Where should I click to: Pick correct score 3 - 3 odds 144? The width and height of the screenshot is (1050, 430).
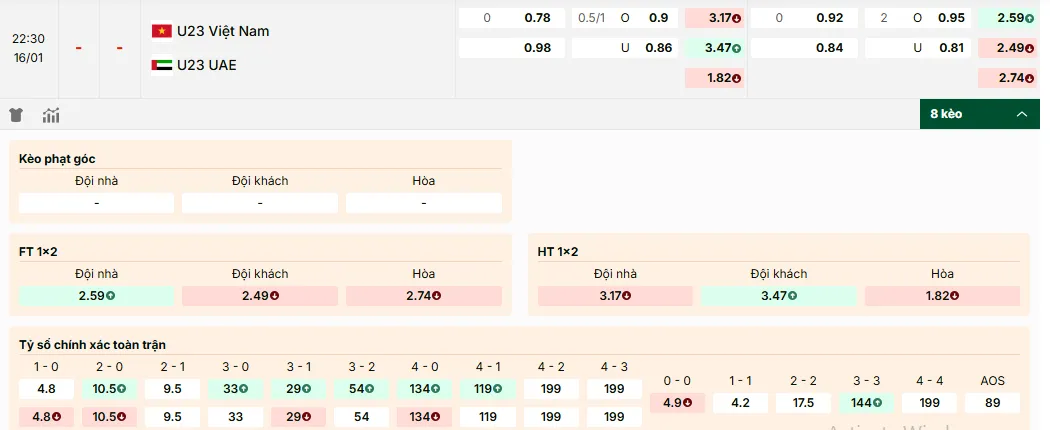[866, 403]
